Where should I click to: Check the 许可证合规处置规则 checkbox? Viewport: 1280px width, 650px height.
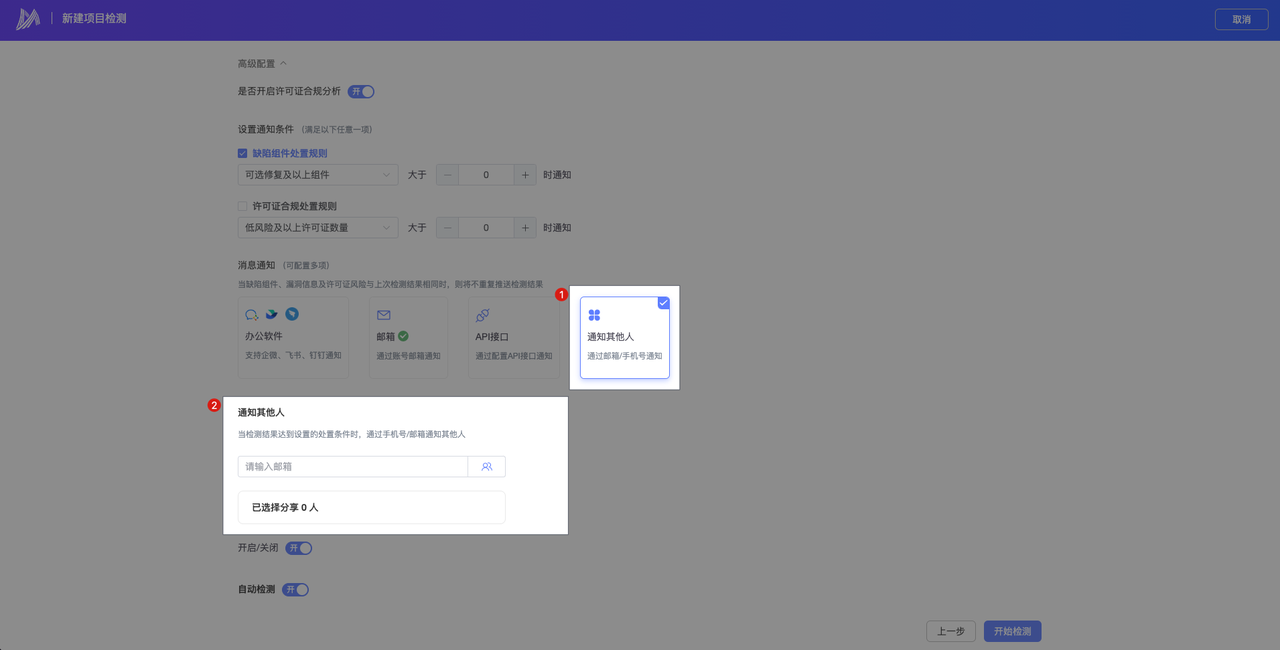242,207
